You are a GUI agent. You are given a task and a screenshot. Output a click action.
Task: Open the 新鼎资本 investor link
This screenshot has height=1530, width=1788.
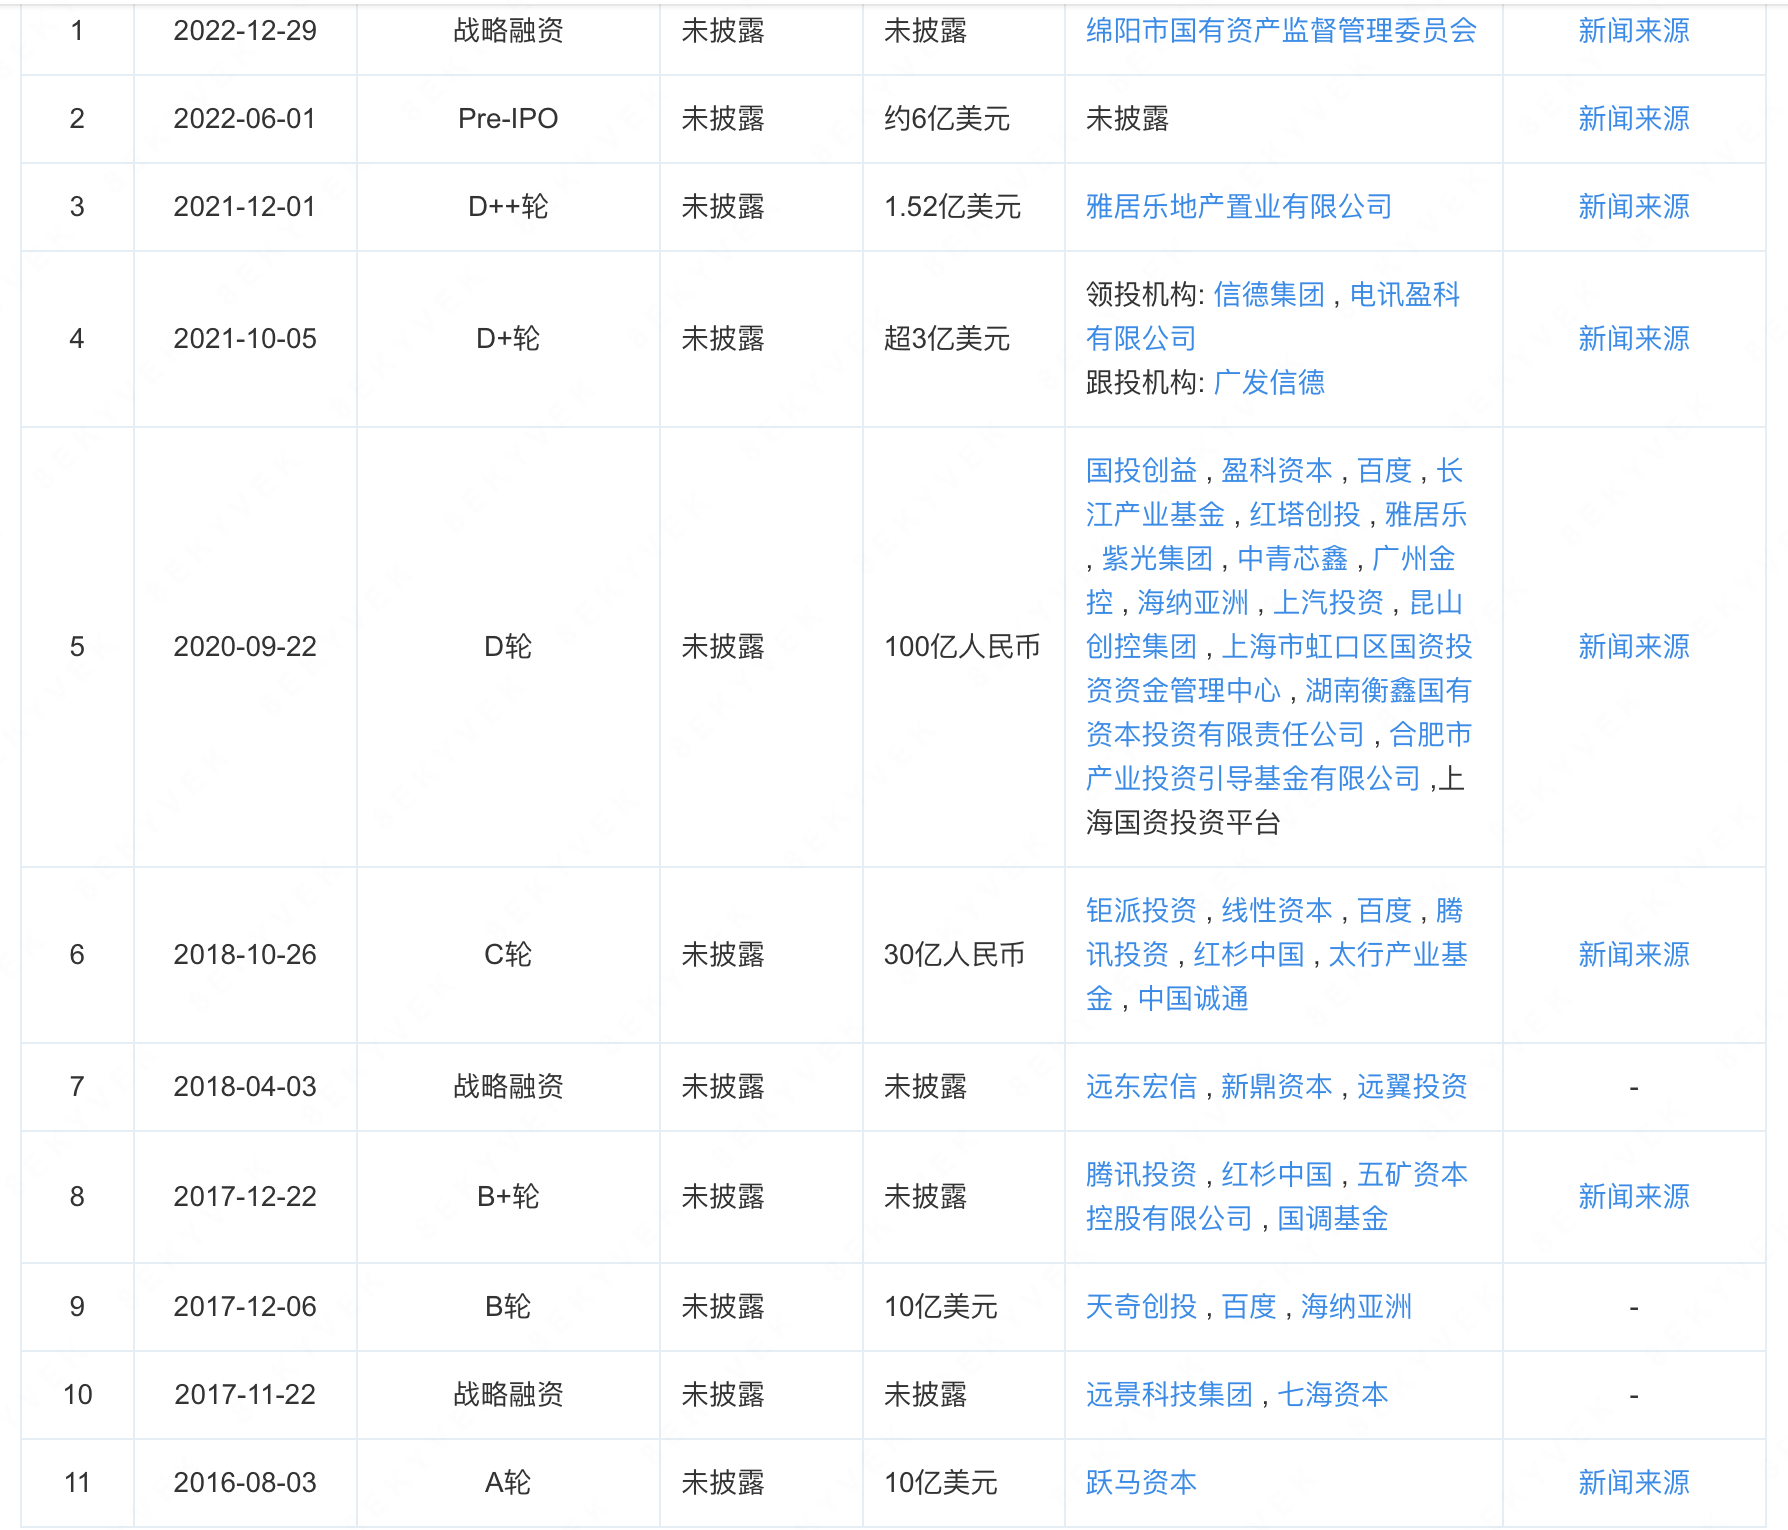coord(1277,1087)
